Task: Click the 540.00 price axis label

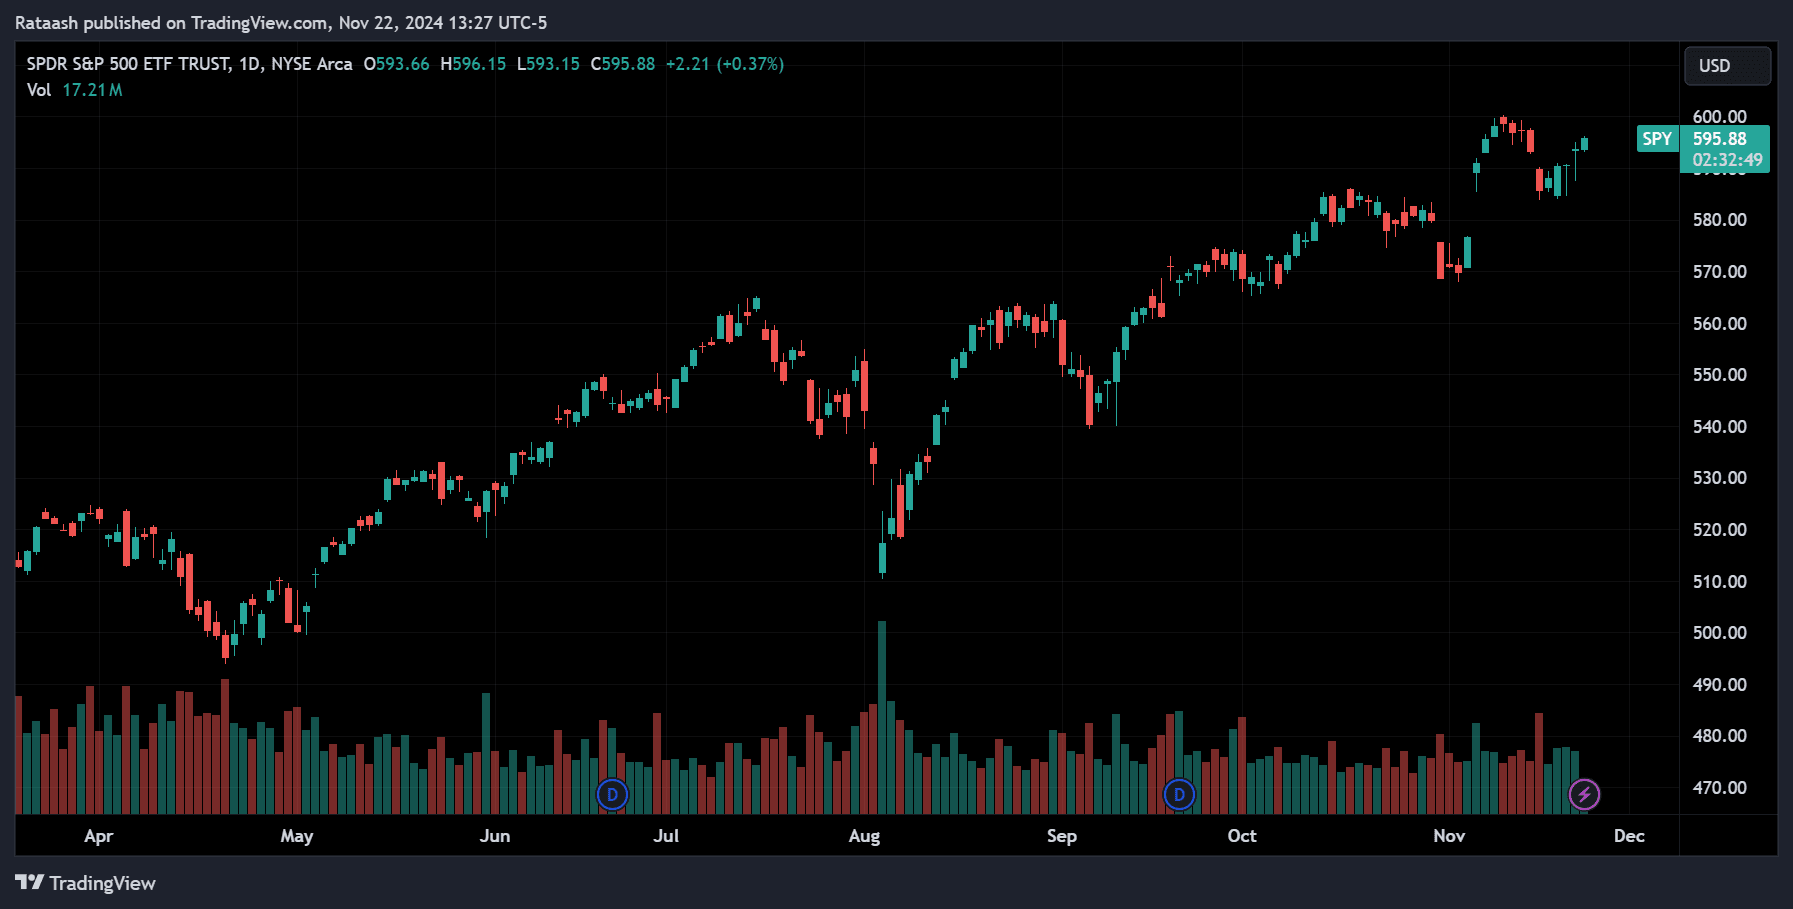Action: click(x=1719, y=427)
